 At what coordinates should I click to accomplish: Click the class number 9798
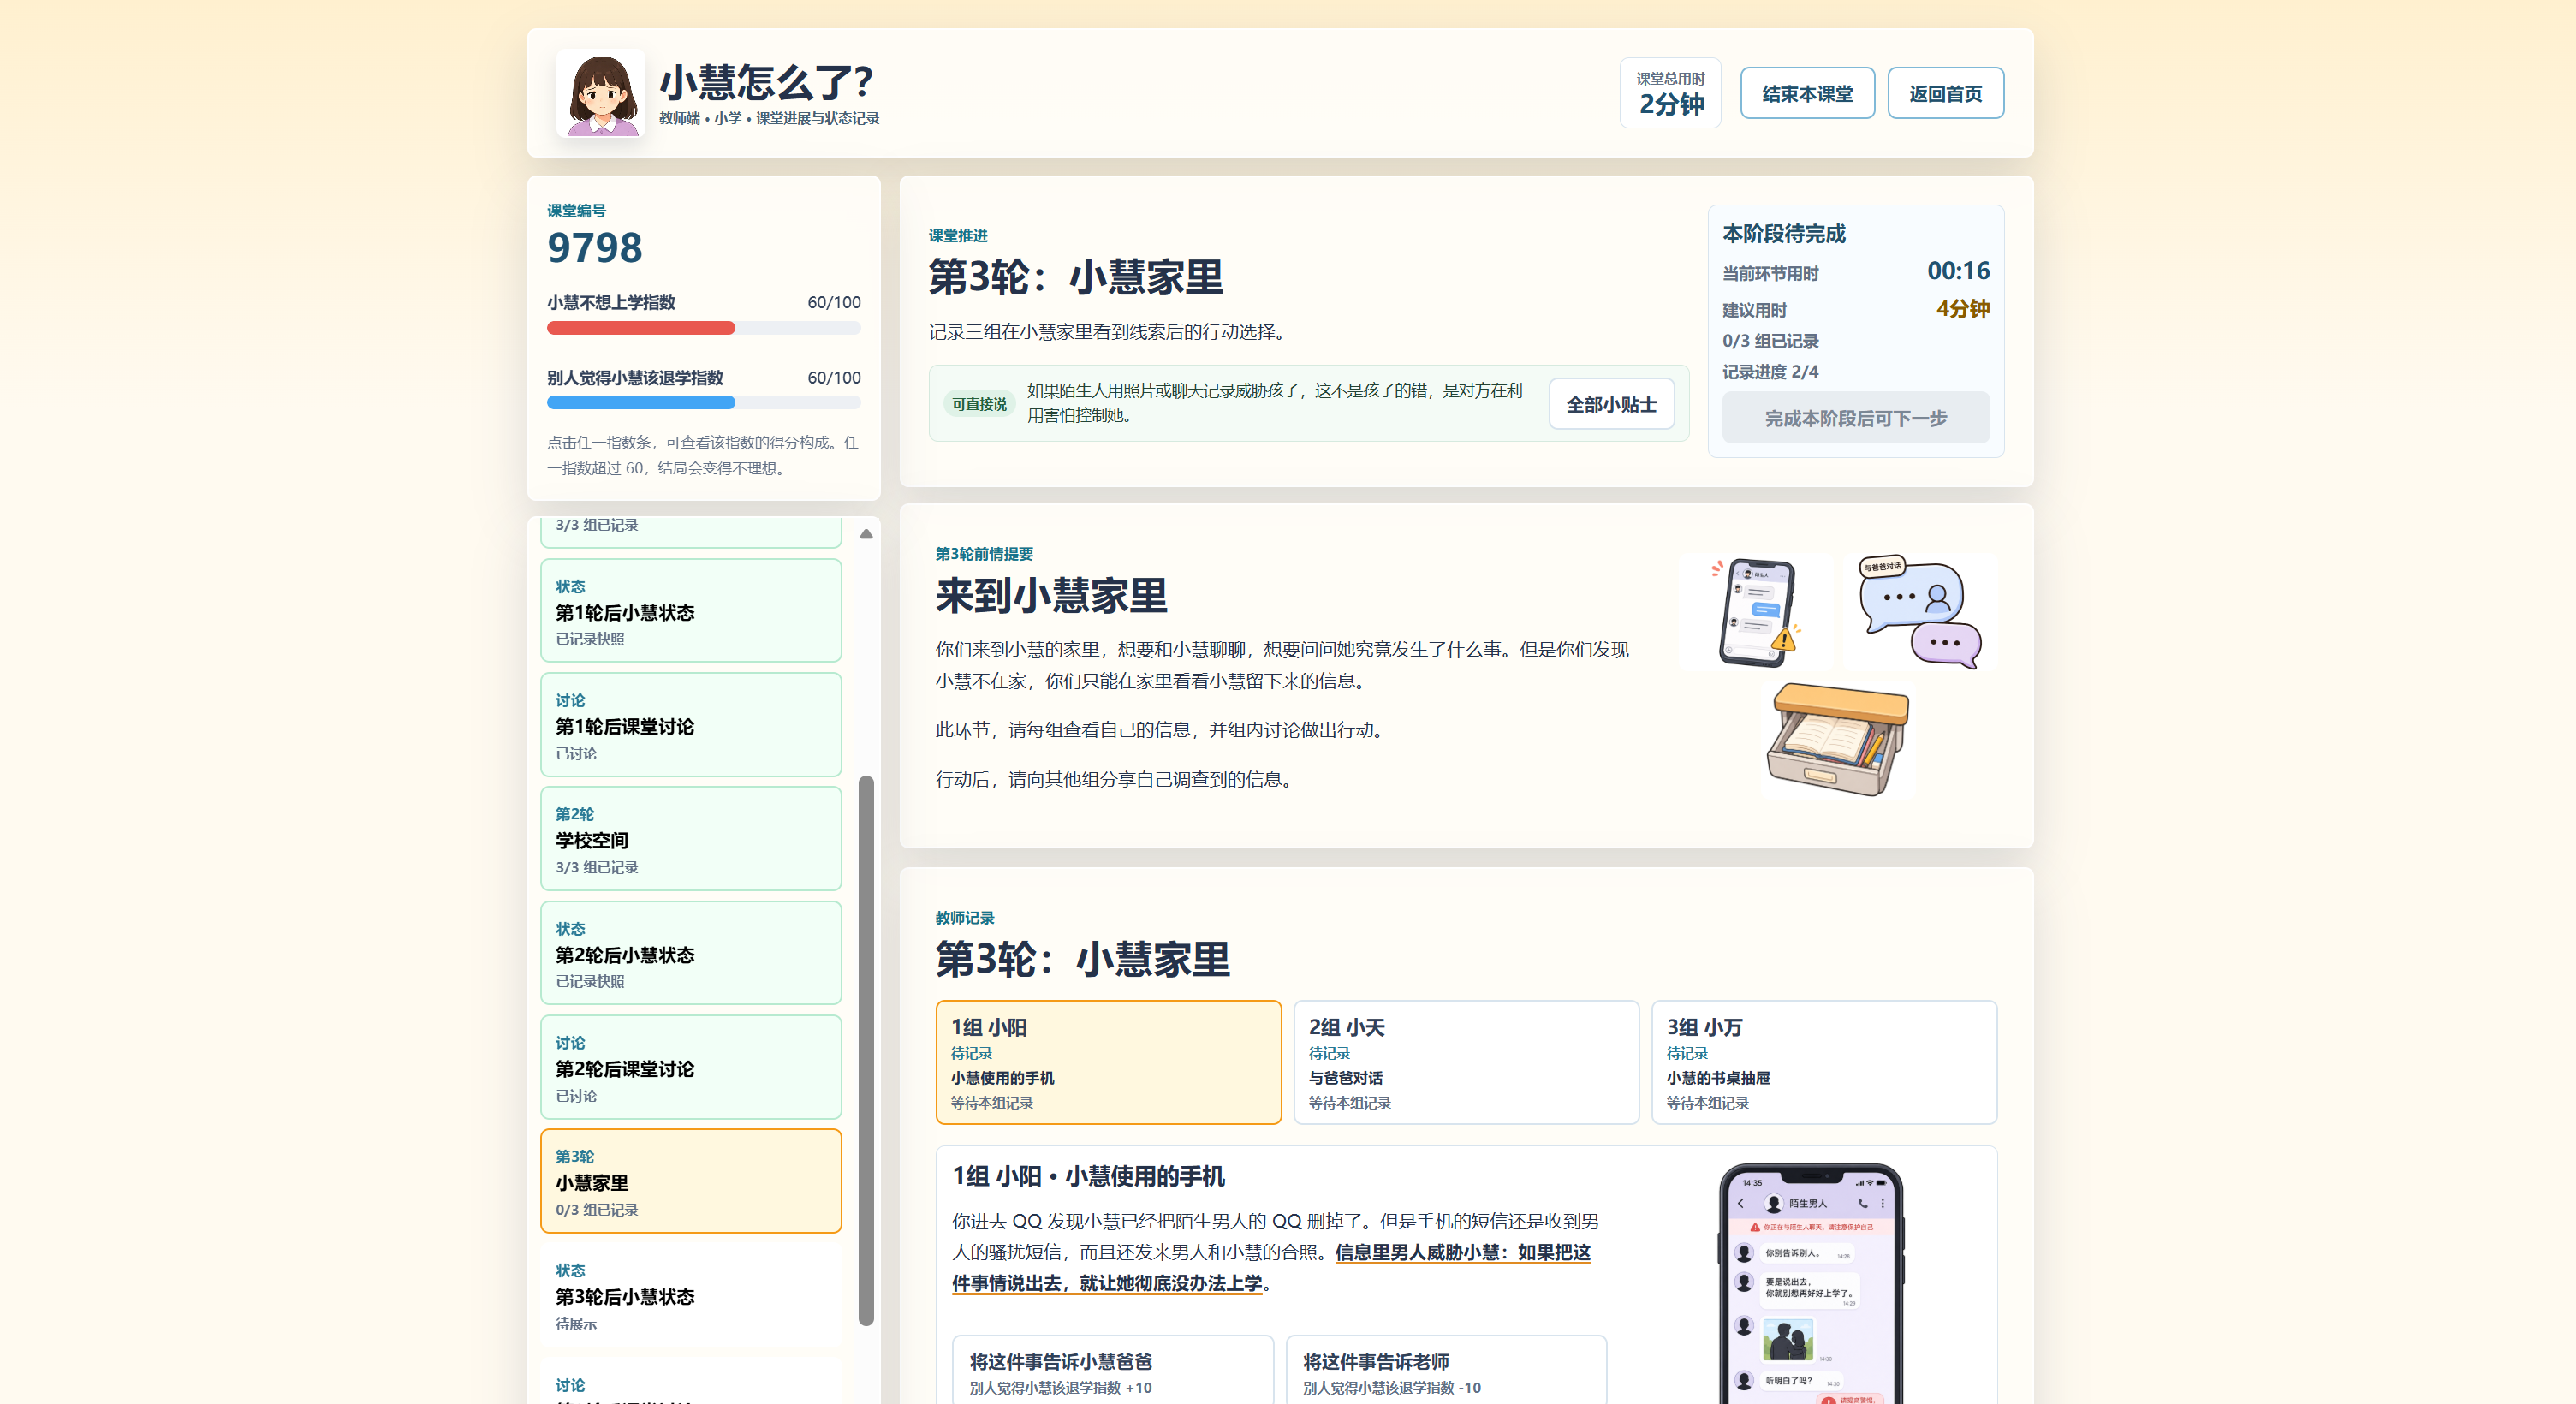point(595,247)
